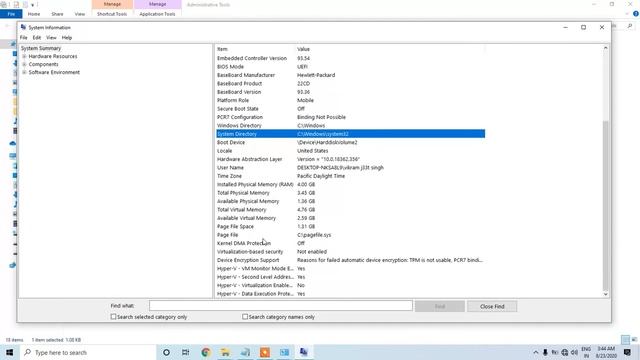Open System Information Help menu
The width and height of the screenshot is (640, 360).
pos(67,38)
